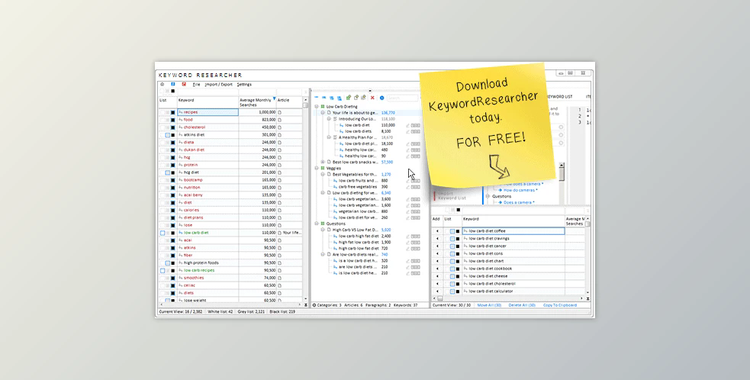Viewport: 750px width, 380px height.
Task: Click the article page icon in cholesterol row
Action: coord(280,127)
